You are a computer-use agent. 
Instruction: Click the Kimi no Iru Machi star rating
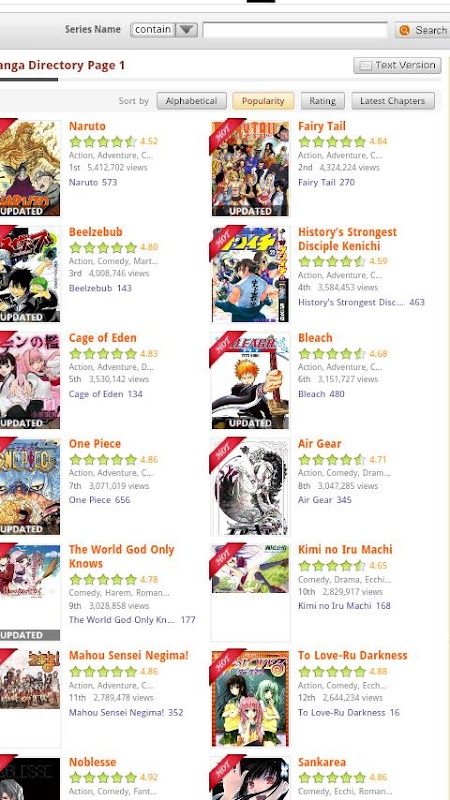332,565
